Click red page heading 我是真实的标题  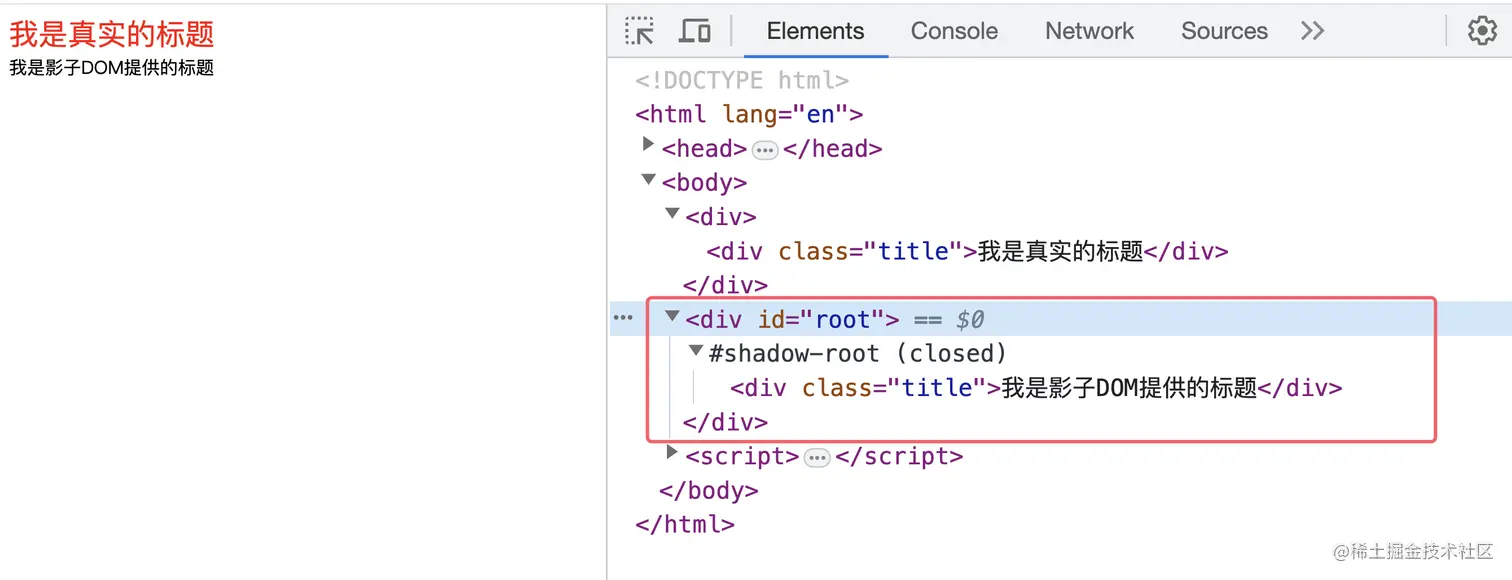(x=112, y=34)
